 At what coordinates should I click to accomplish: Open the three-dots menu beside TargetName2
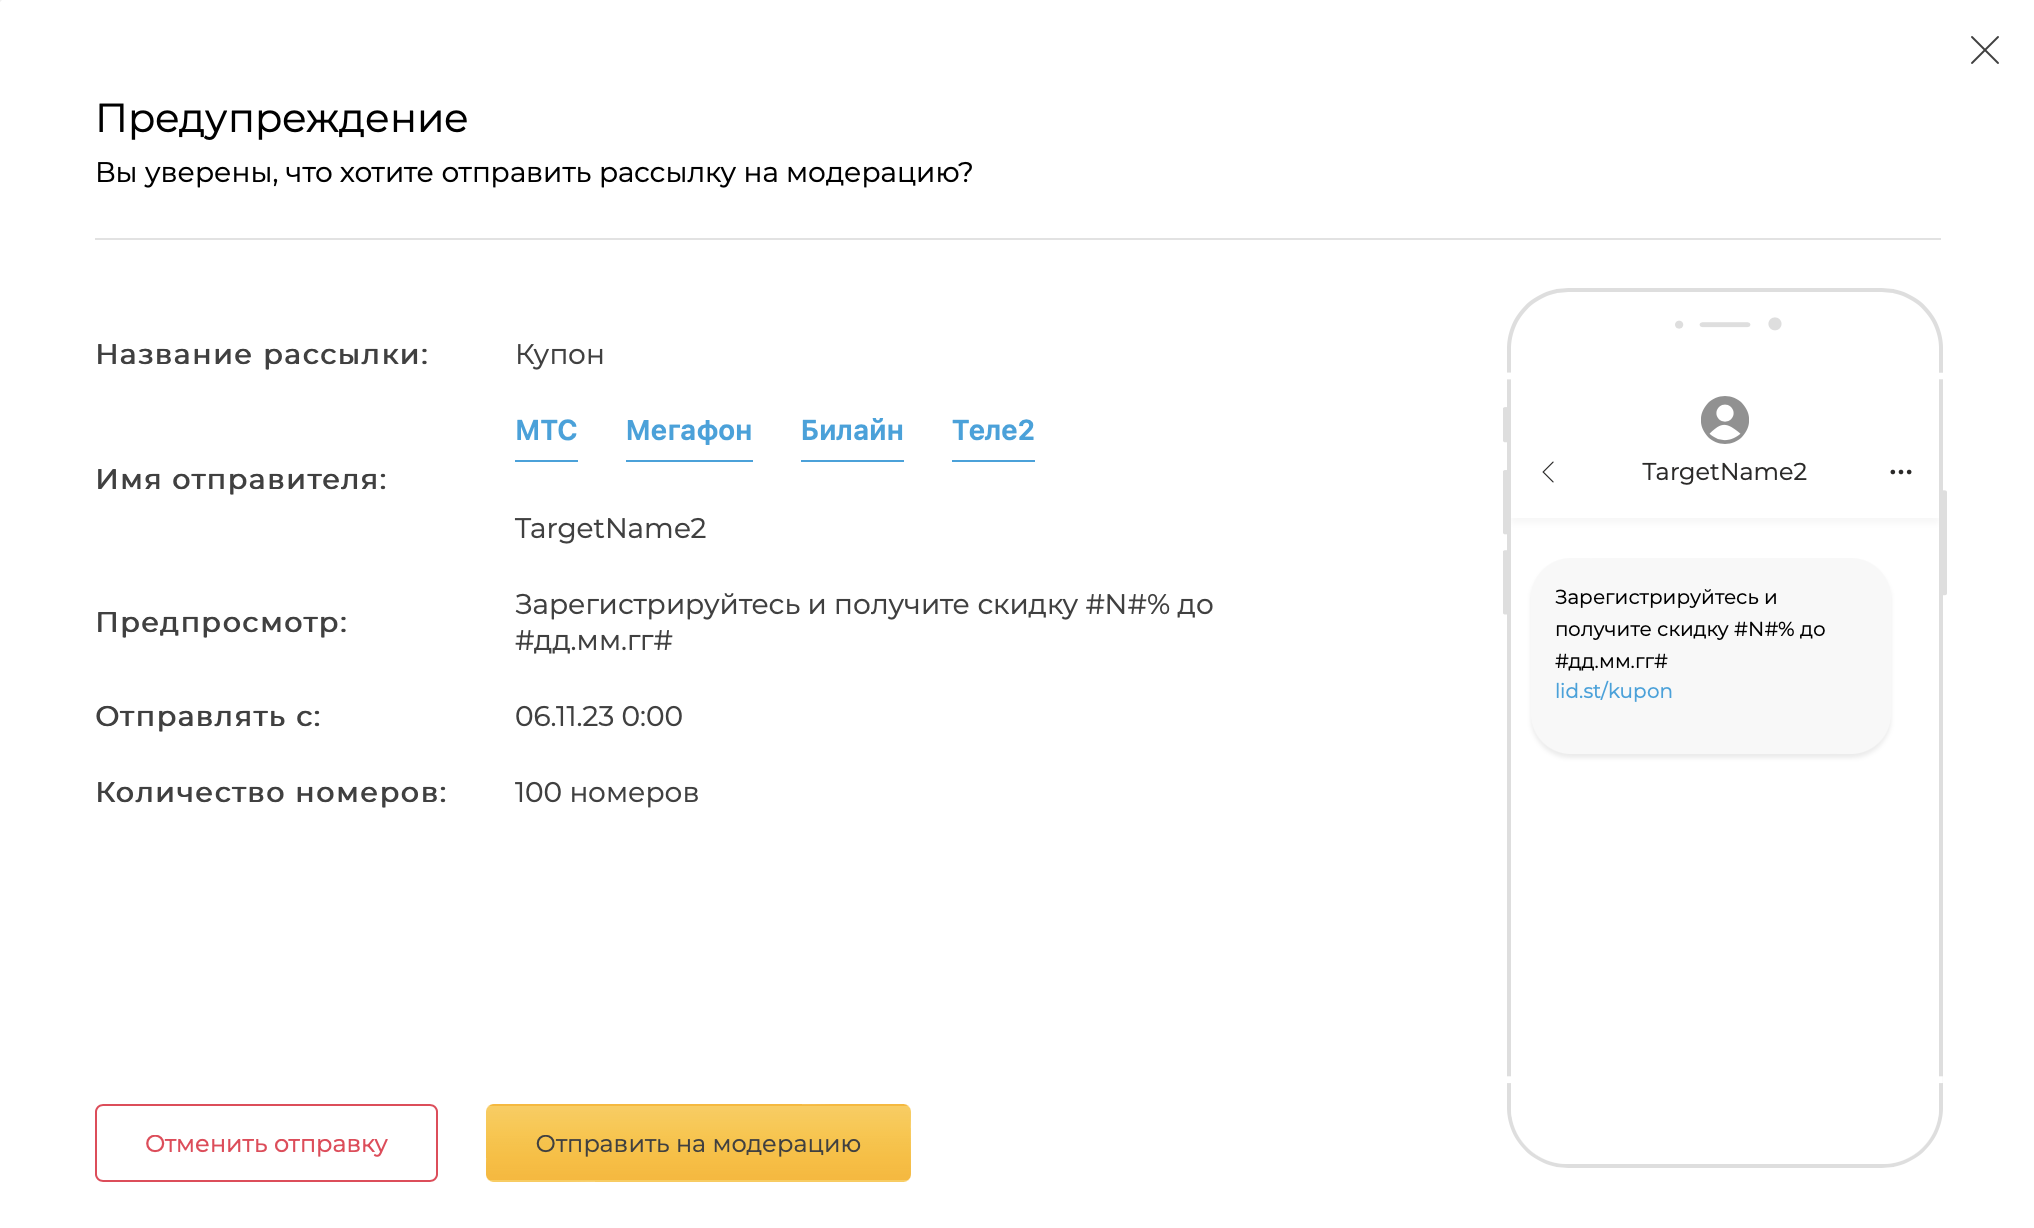click(1901, 471)
